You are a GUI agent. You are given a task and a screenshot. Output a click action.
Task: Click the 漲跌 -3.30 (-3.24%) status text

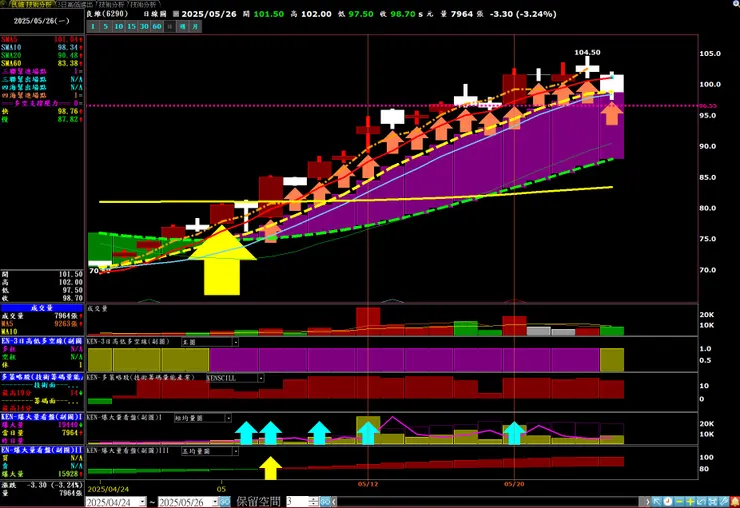tap(42, 485)
